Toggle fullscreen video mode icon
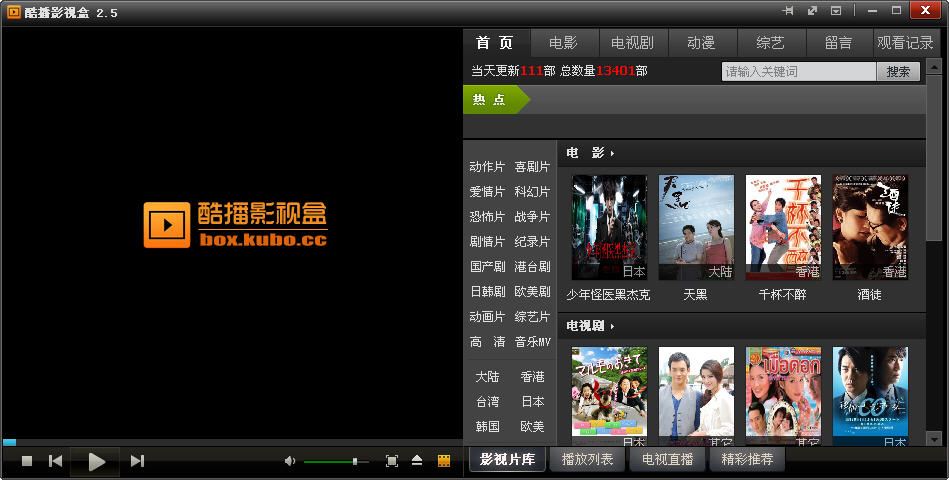The width and height of the screenshot is (949, 480). point(392,461)
